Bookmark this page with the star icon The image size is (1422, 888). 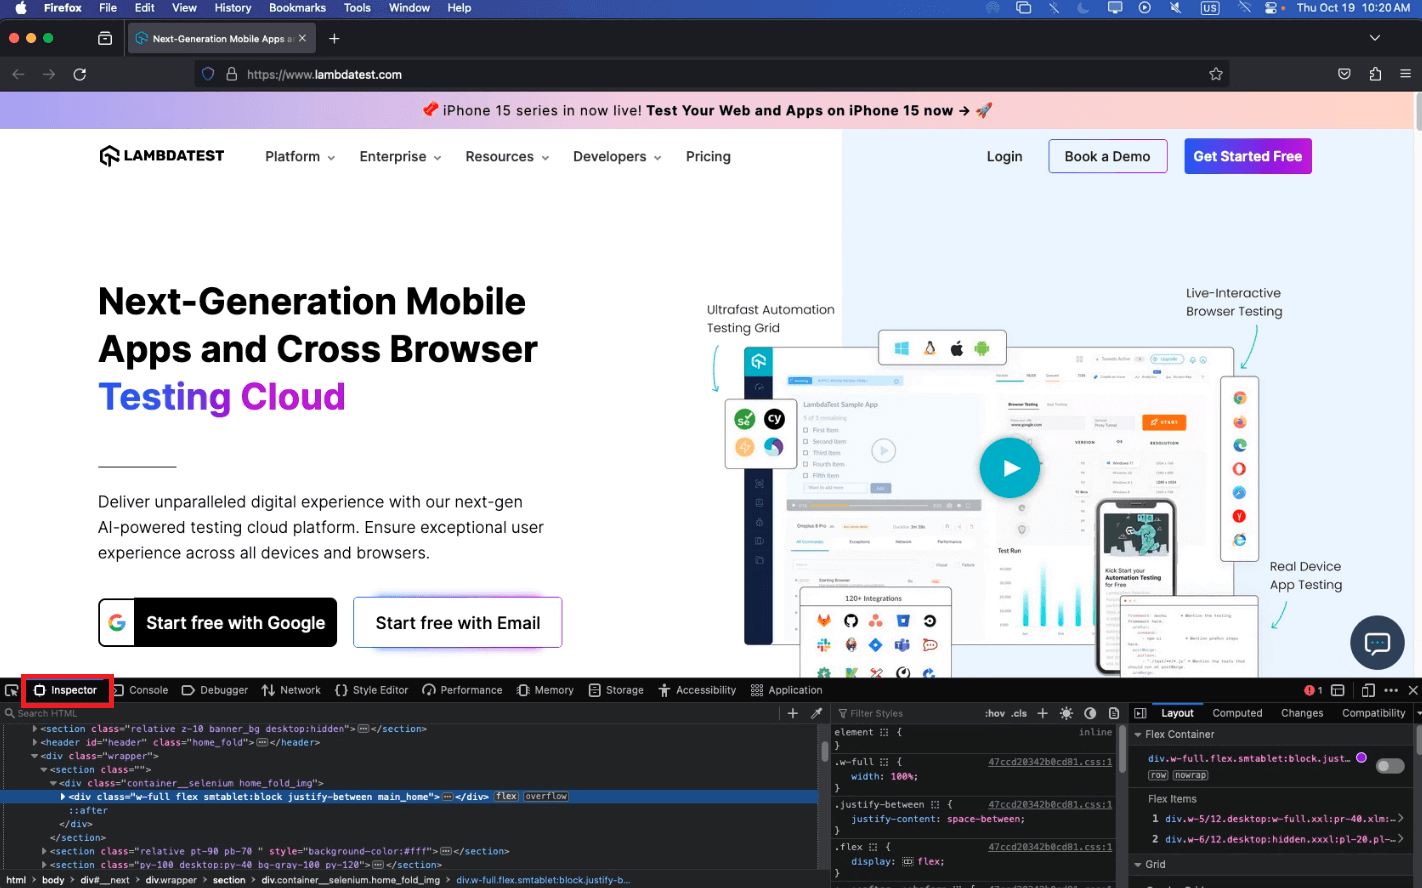1216,74
